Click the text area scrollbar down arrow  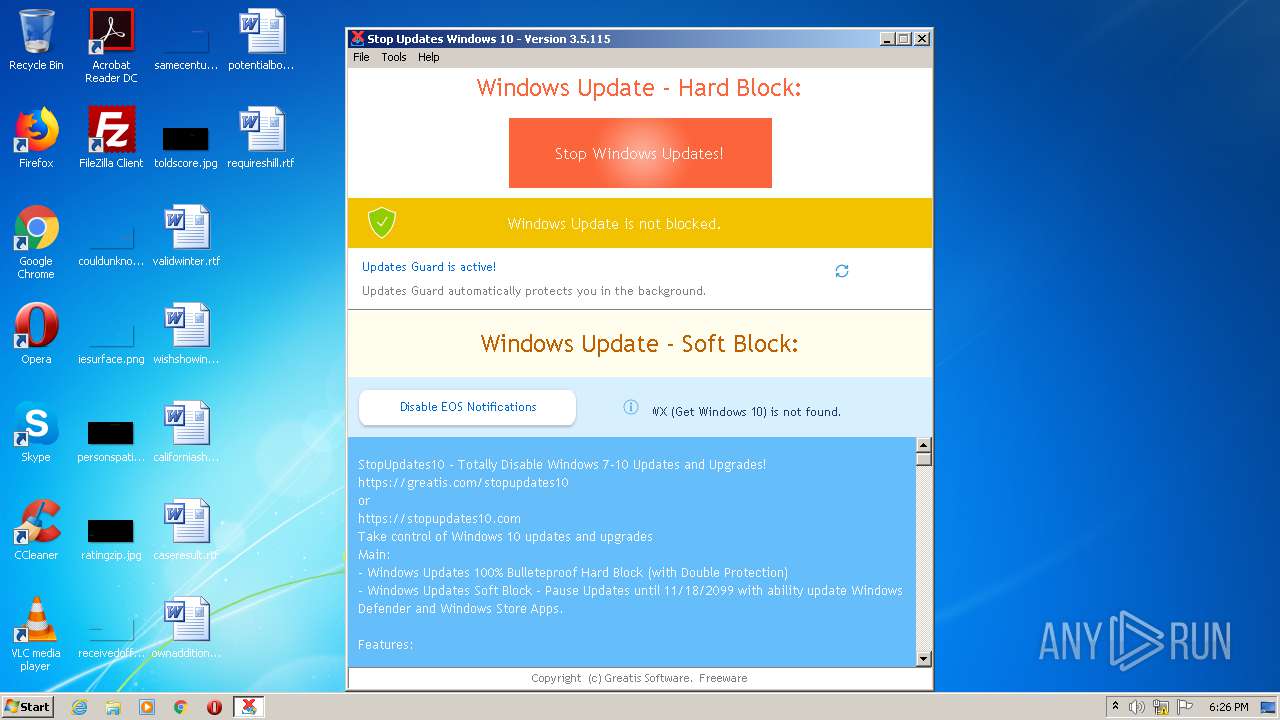[924, 658]
